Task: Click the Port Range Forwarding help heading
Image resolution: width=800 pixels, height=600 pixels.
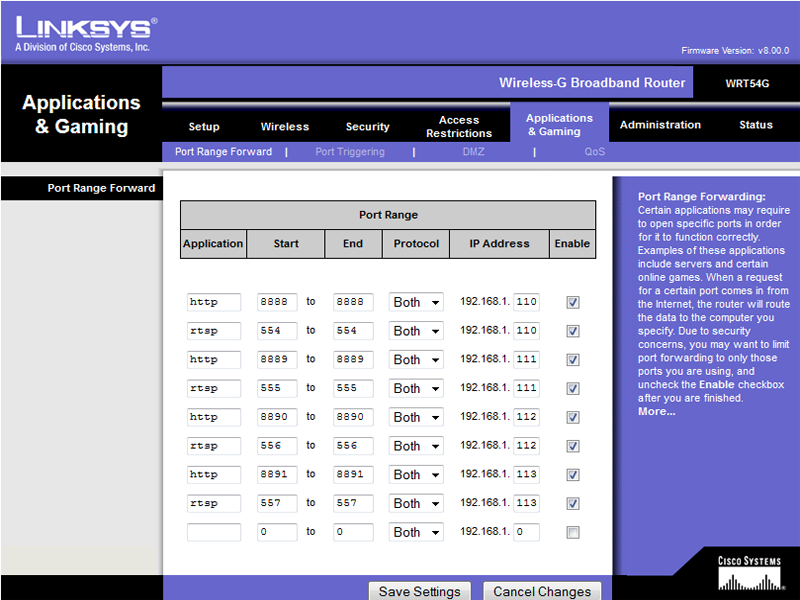Action: click(702, 197)
